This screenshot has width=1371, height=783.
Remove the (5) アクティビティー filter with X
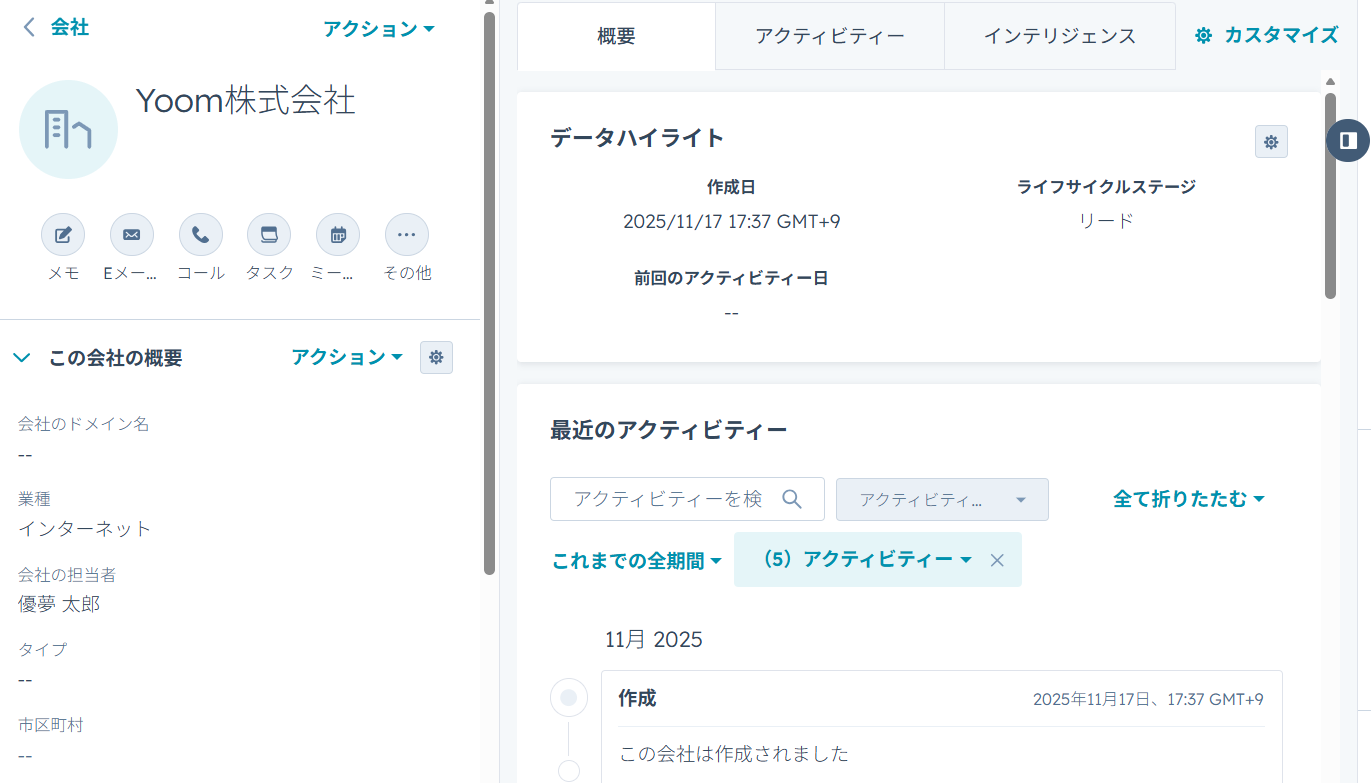point(997,560)
